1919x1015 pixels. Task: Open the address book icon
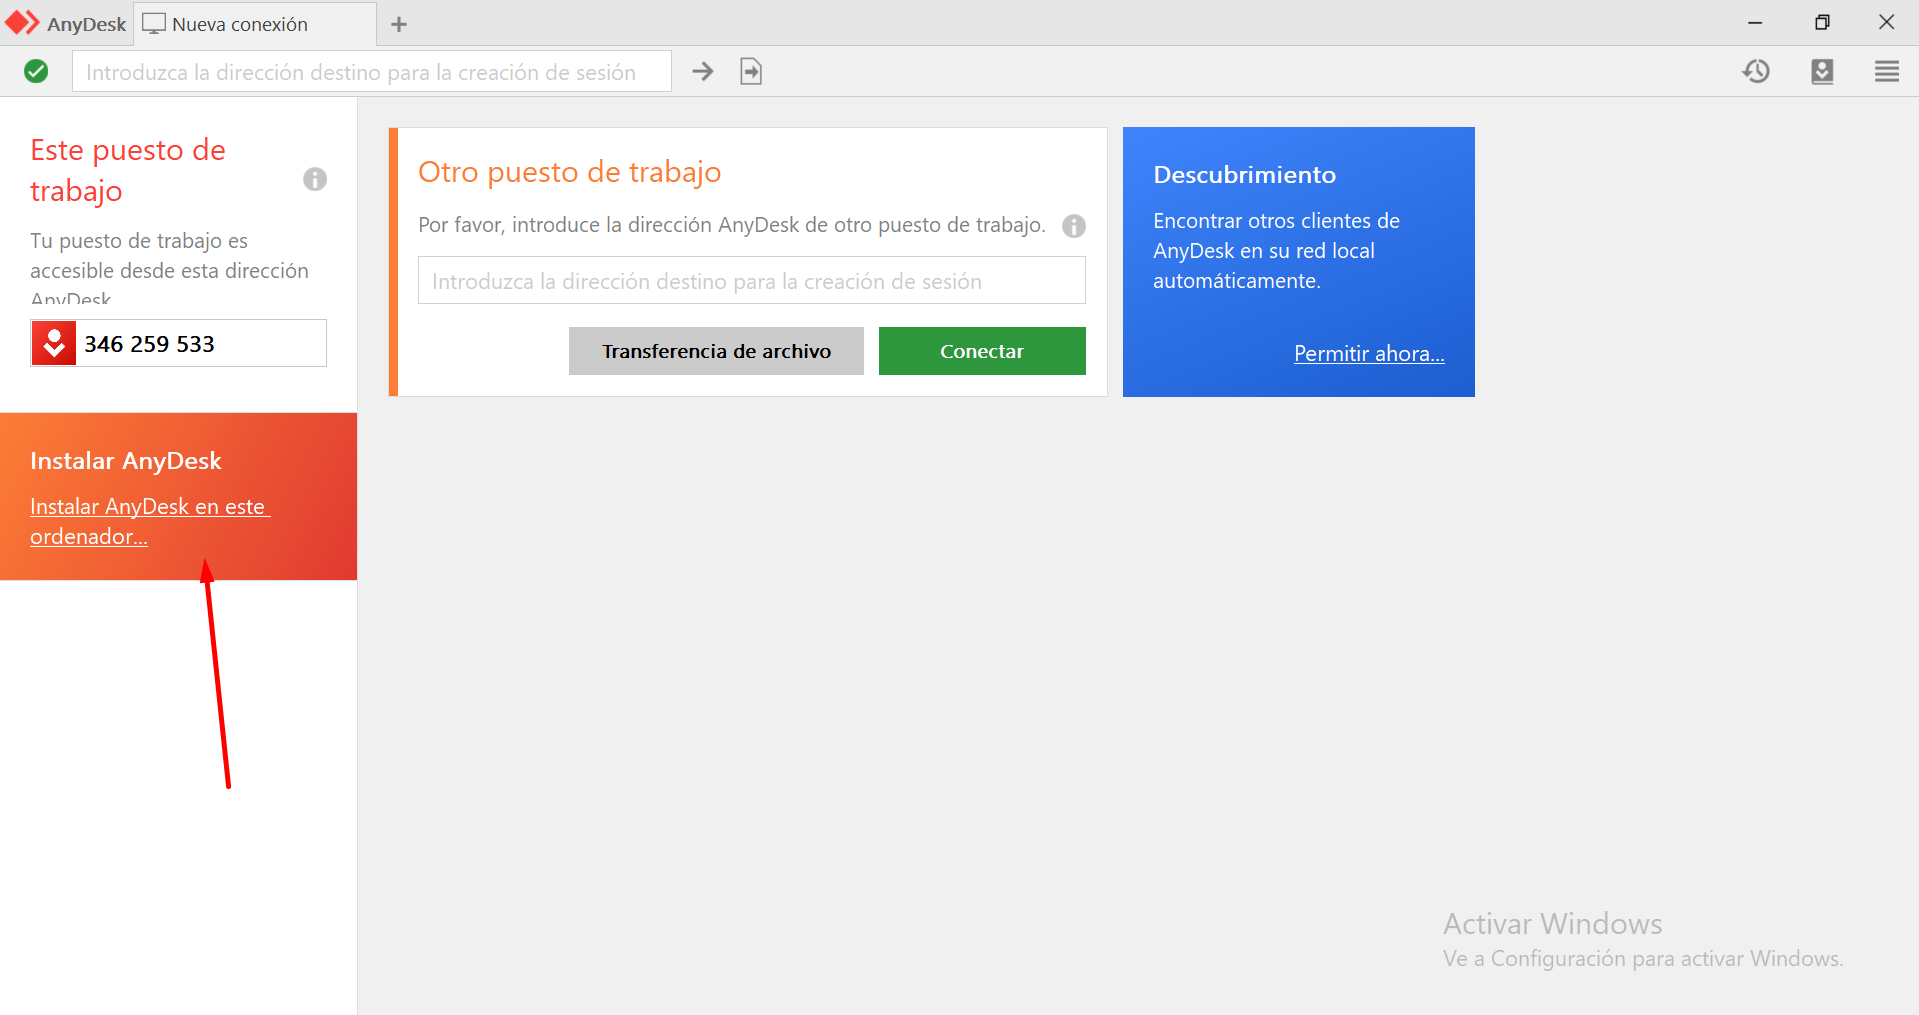[x=1822, y=71]
